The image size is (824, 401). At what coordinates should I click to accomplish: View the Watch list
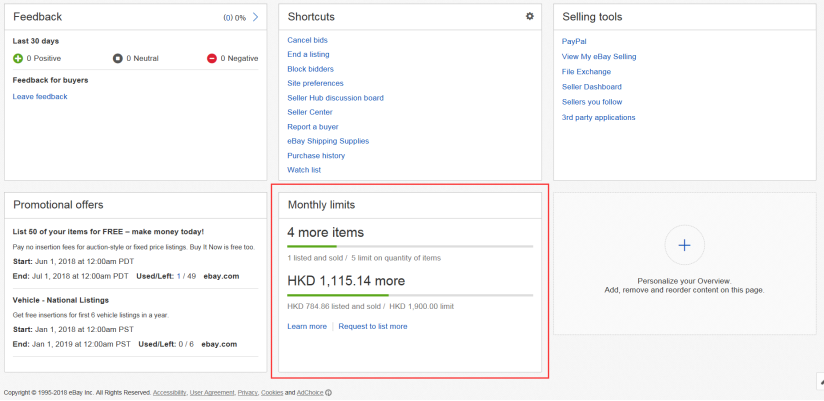coord(303,170)
